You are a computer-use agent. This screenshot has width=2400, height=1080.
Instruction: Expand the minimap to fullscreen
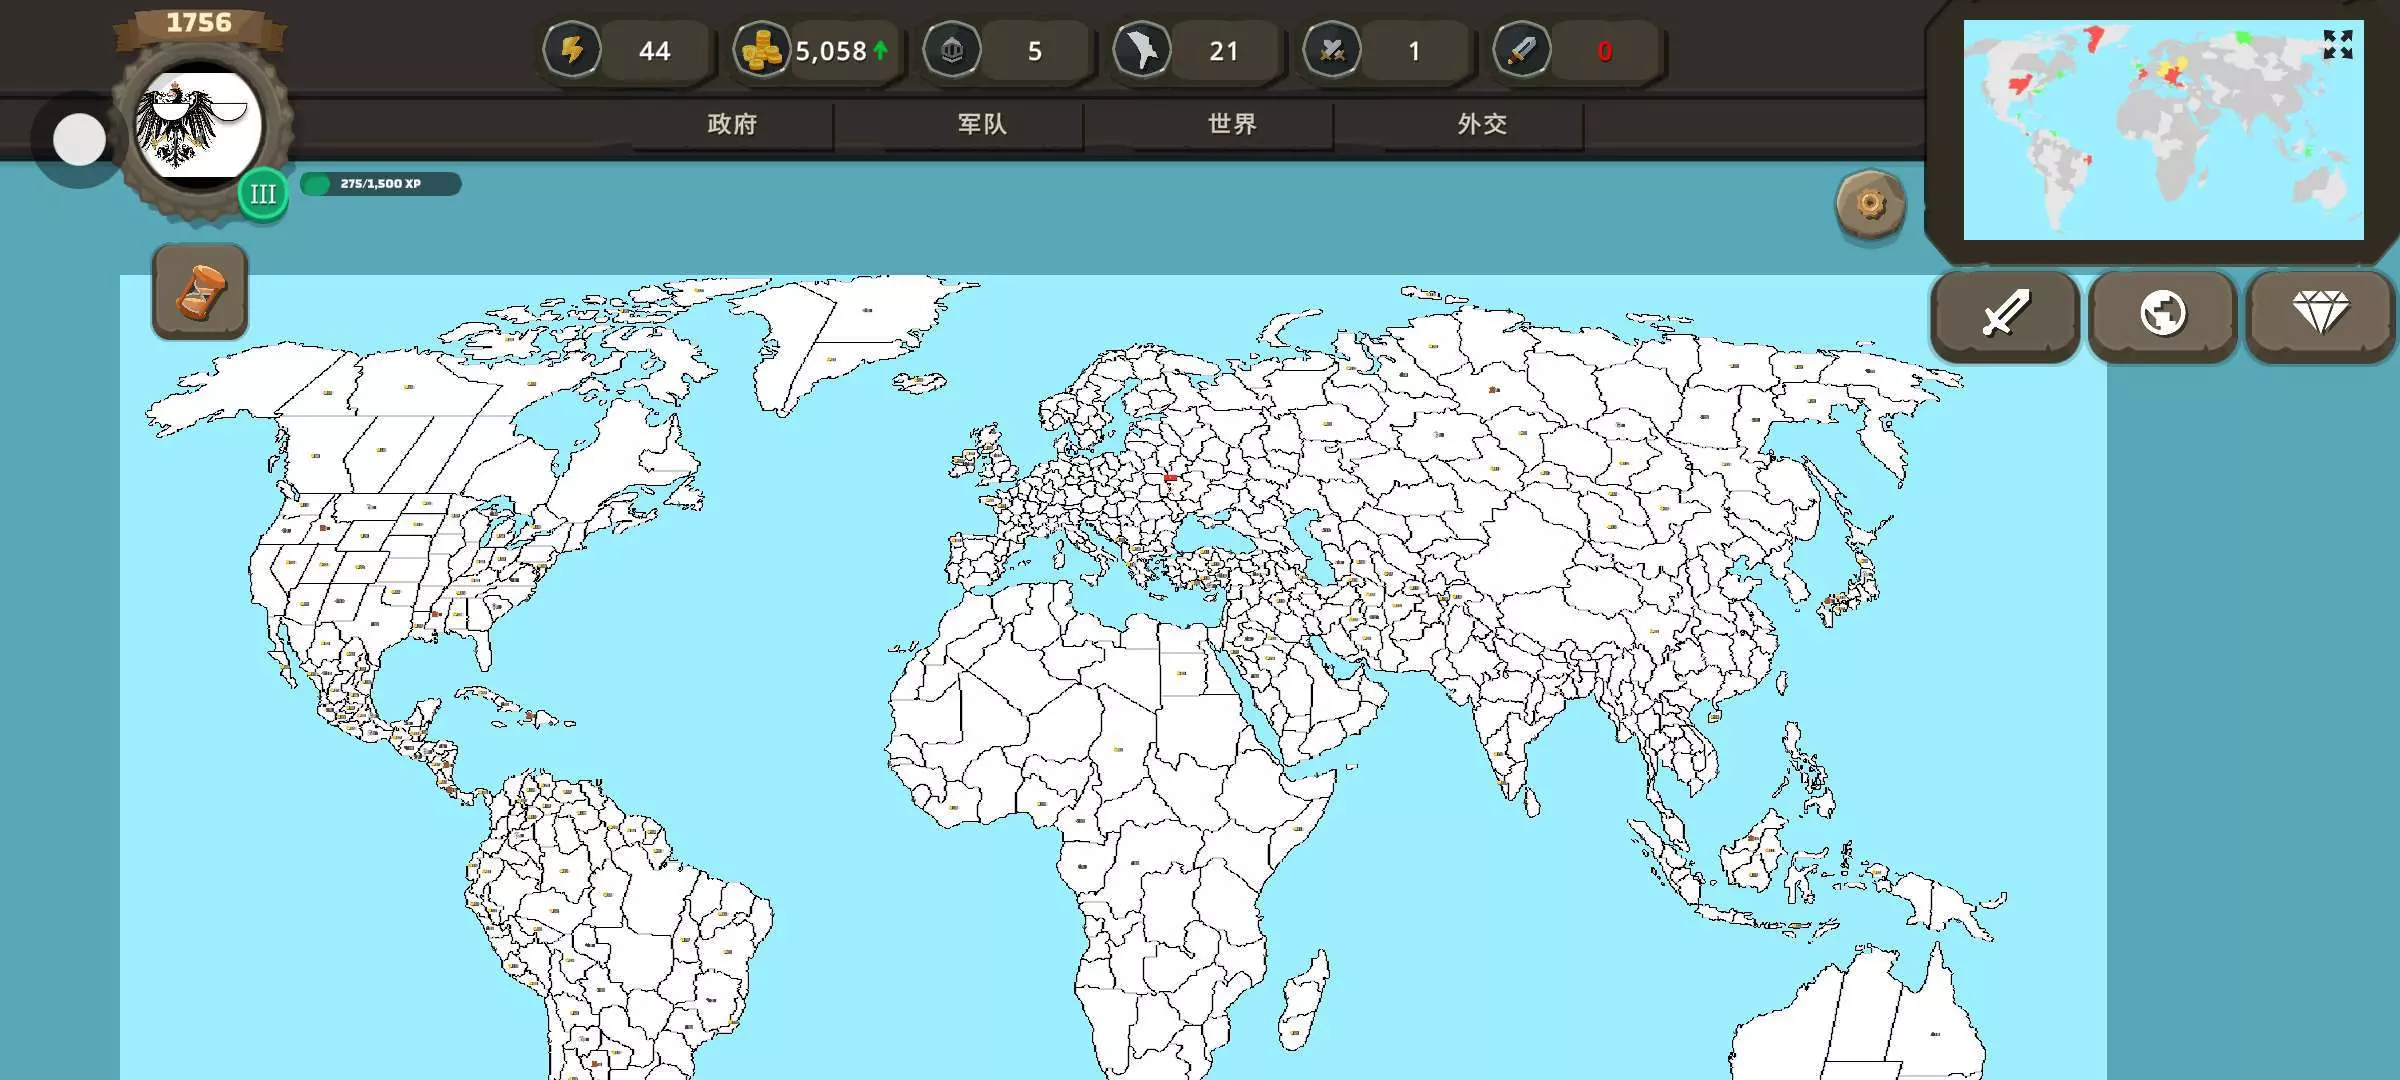coord(2337,44)
